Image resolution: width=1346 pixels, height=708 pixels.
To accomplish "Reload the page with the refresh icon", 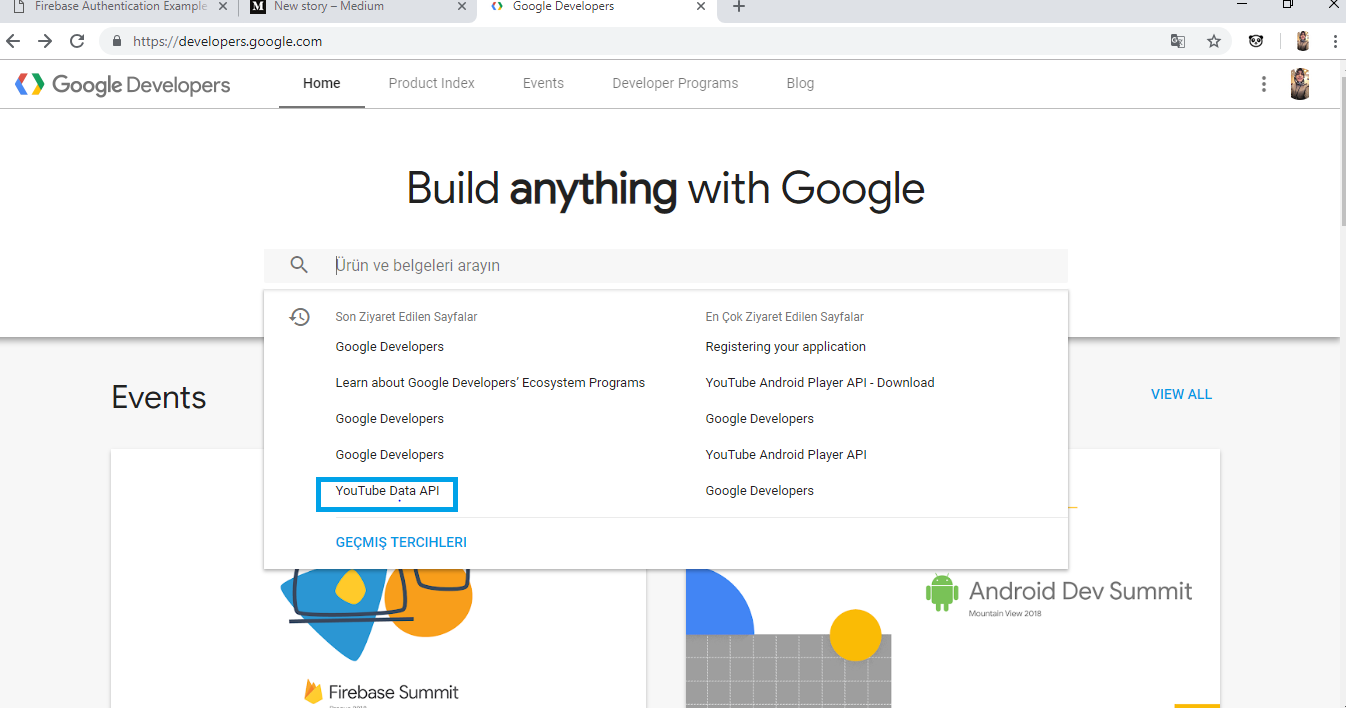I will [77, 41].
